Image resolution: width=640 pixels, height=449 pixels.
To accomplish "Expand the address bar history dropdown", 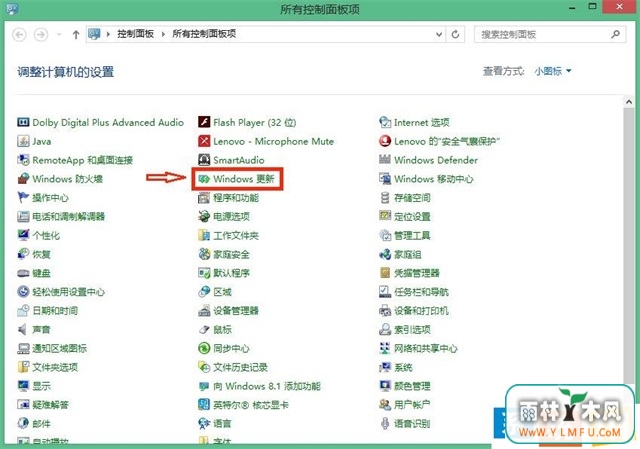I will (439, 34).
